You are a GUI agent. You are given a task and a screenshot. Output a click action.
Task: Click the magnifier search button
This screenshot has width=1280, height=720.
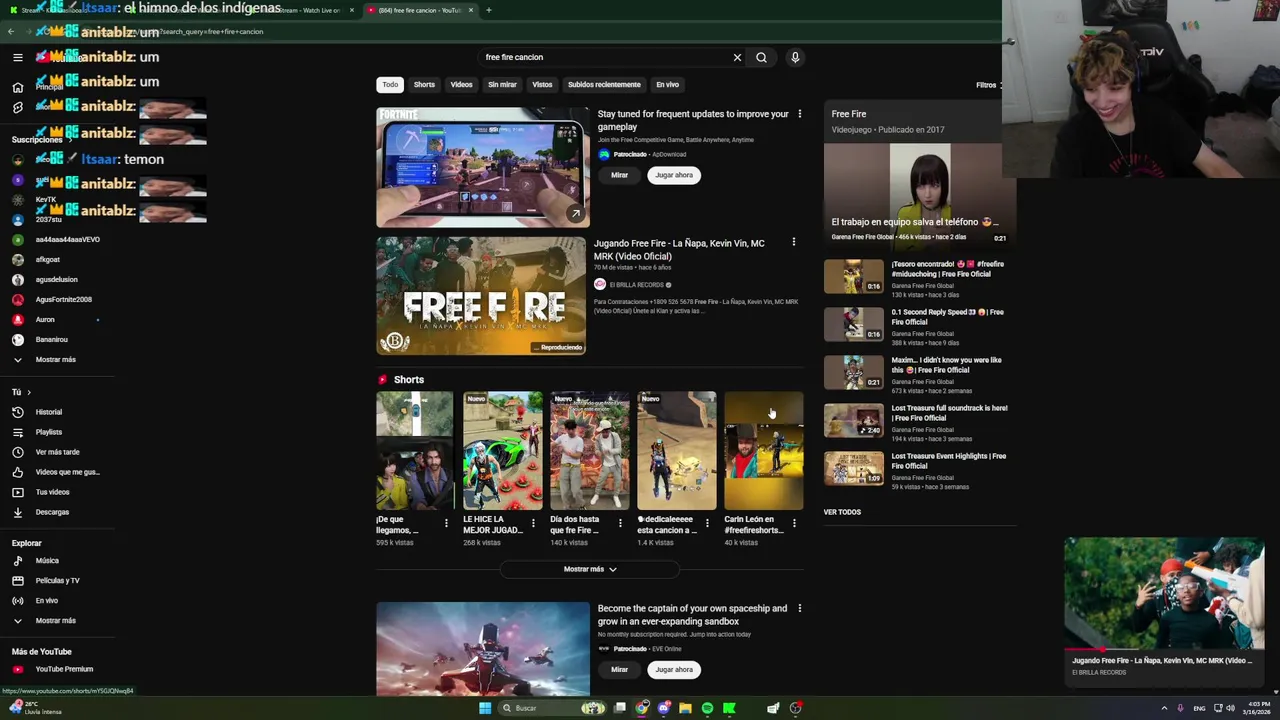click(x=761, y=57)
